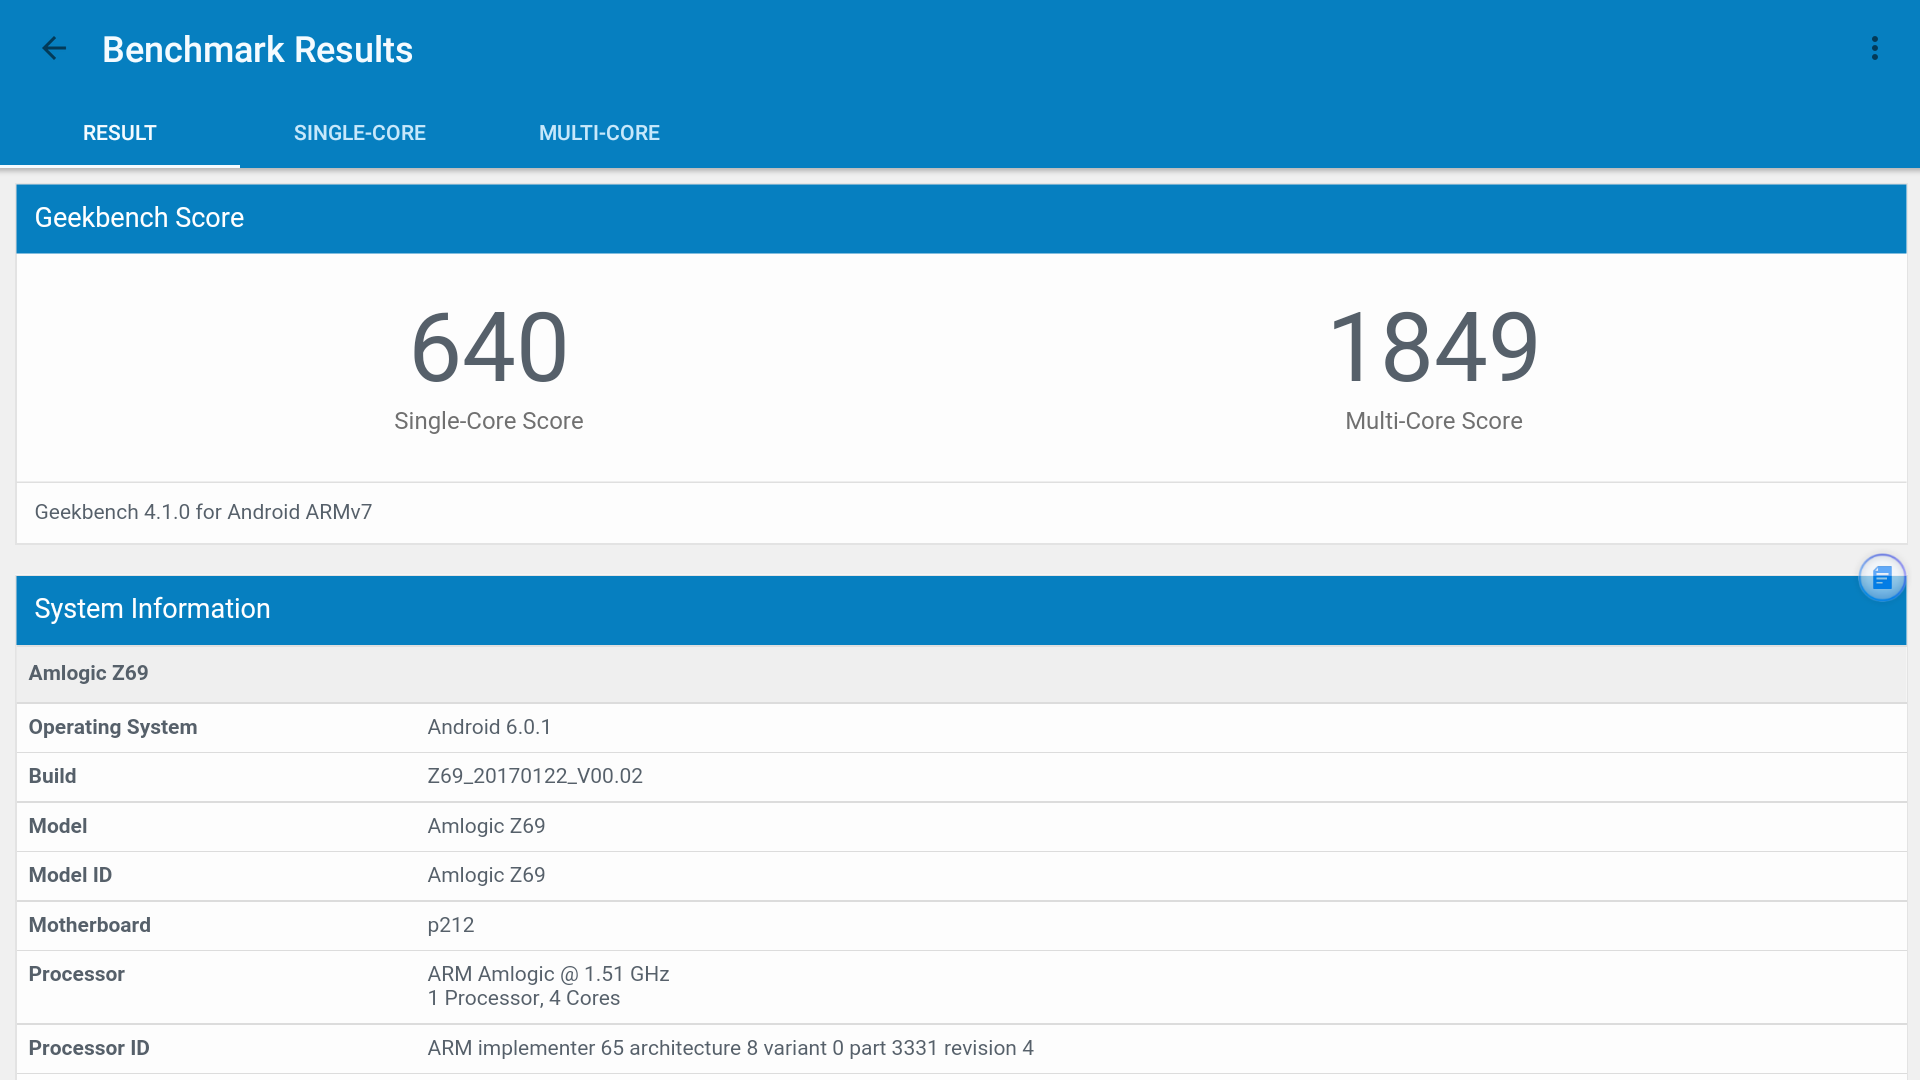Open the three-dot overflow menu

pyautogui.click(x=1875, y=48)
